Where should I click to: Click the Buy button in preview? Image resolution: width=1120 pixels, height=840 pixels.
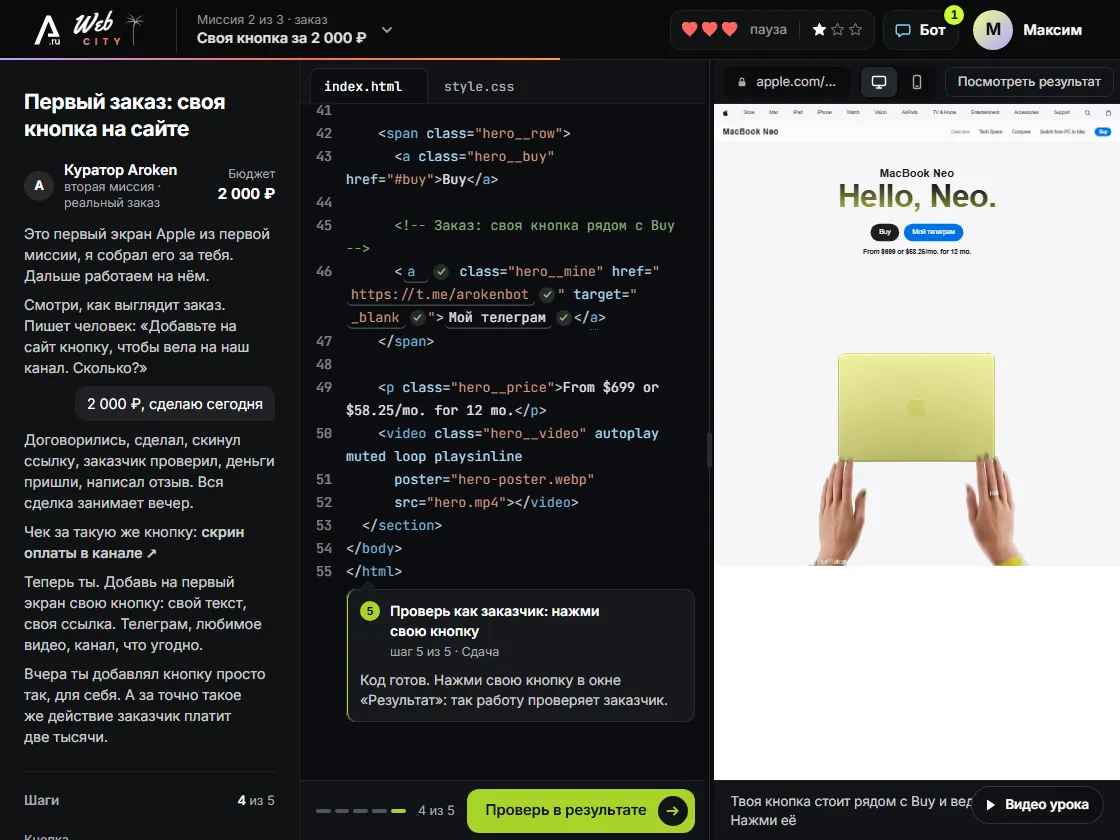pos(884,231)
